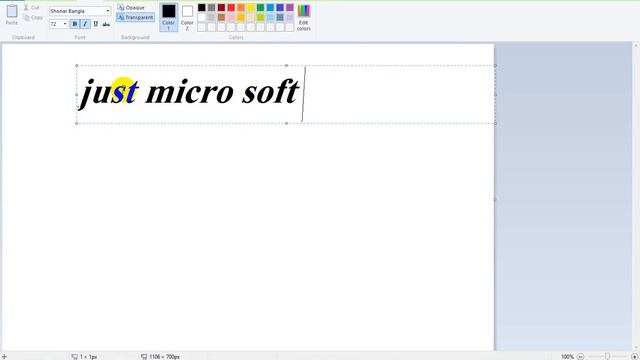Click the bottom-center handle of the text box
The image size is (640, 360).
286,123
